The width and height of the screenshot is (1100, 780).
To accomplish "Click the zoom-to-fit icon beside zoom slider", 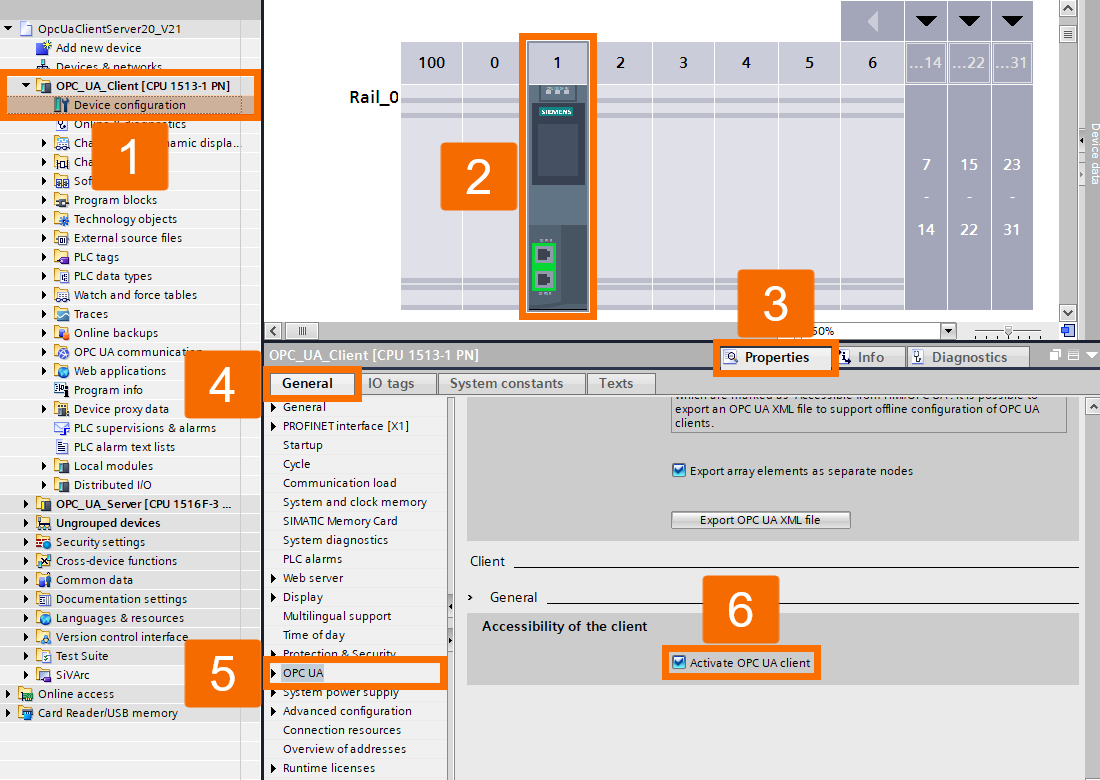I will click(1068, 330).
